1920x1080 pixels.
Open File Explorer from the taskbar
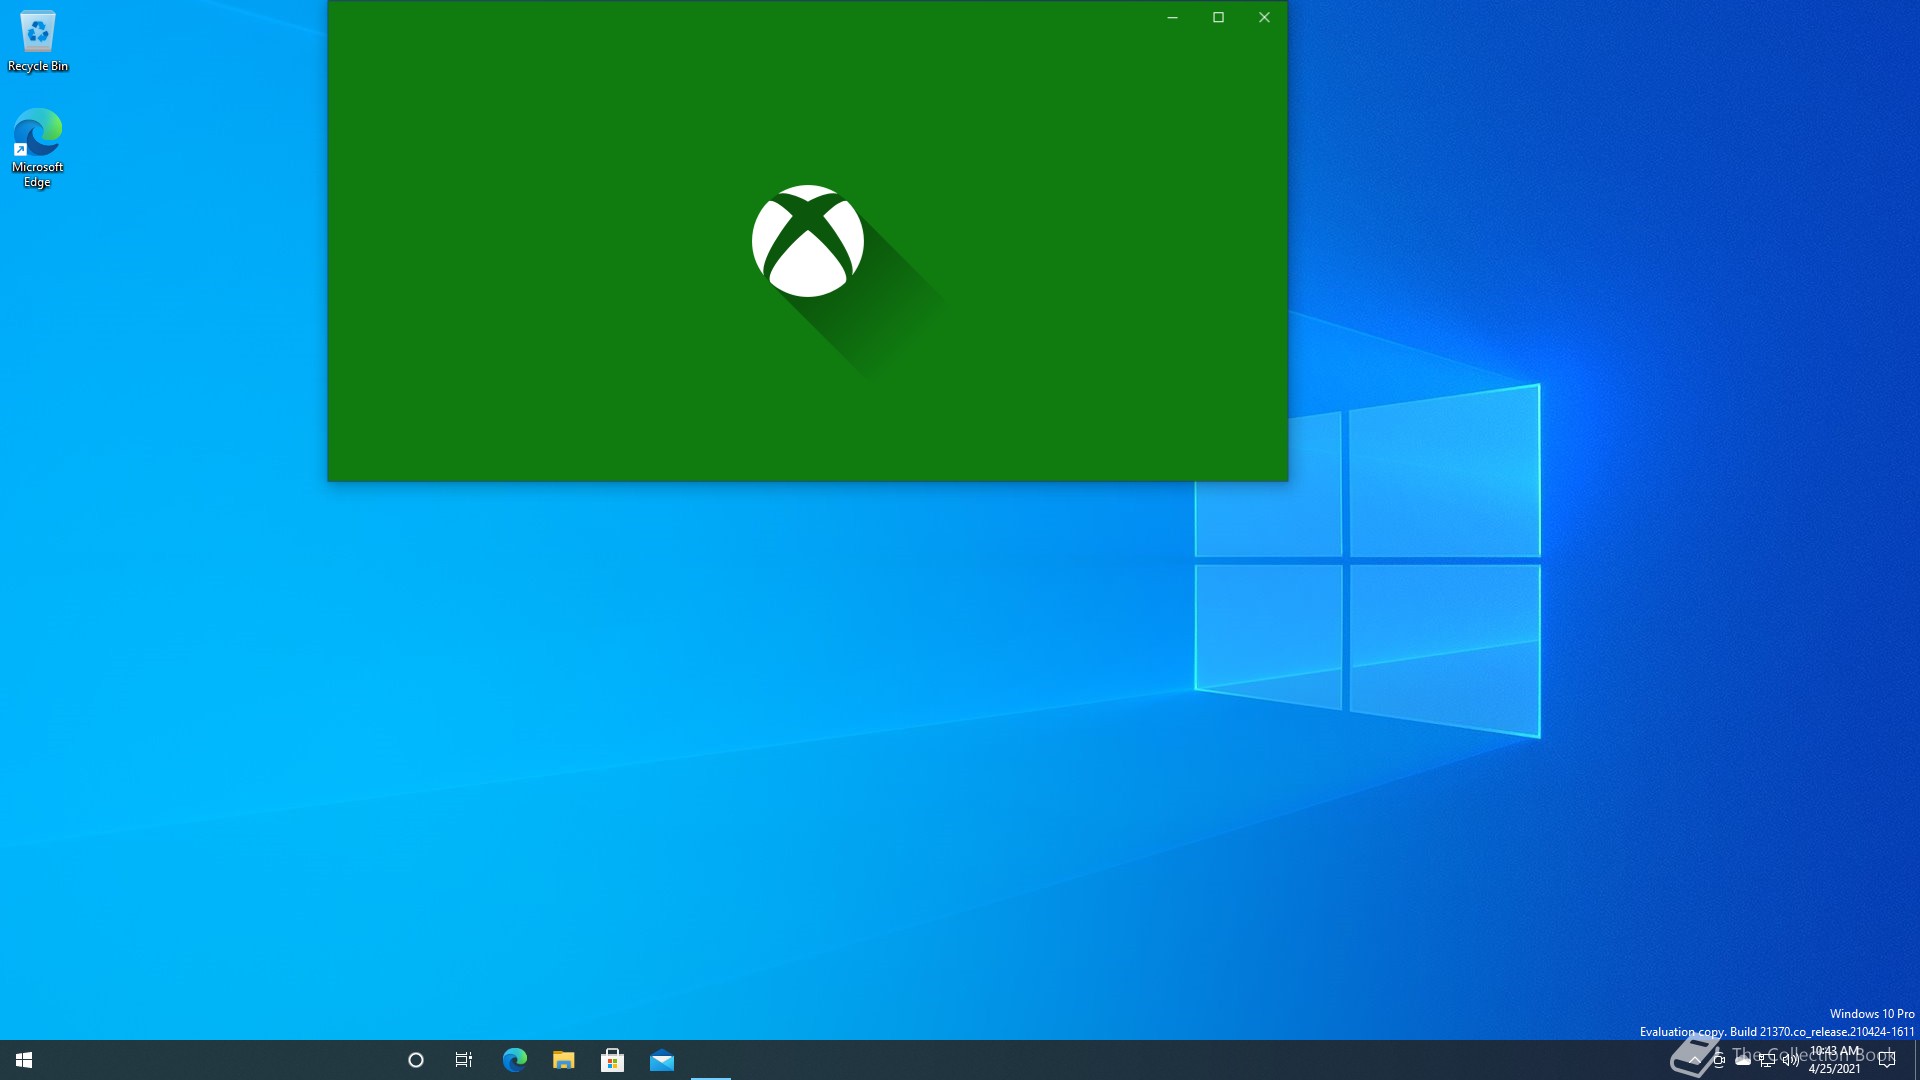point(563,1060)
